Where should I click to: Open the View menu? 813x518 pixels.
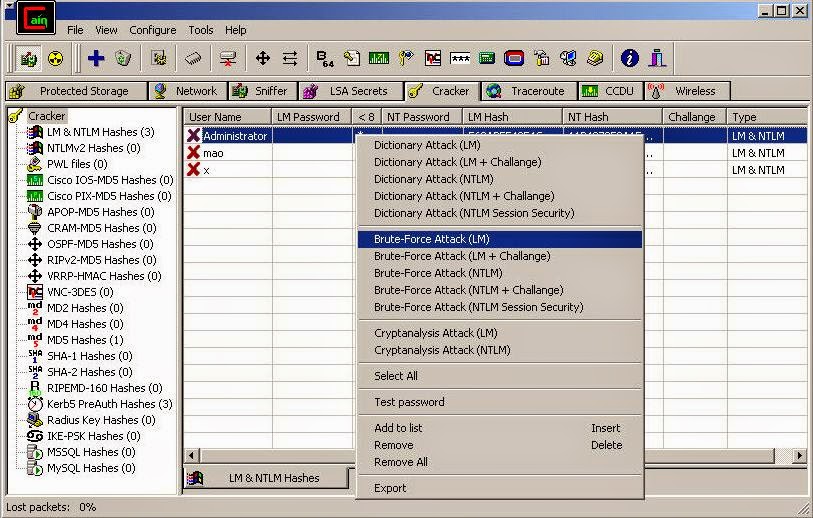click(x=106, y=30)
